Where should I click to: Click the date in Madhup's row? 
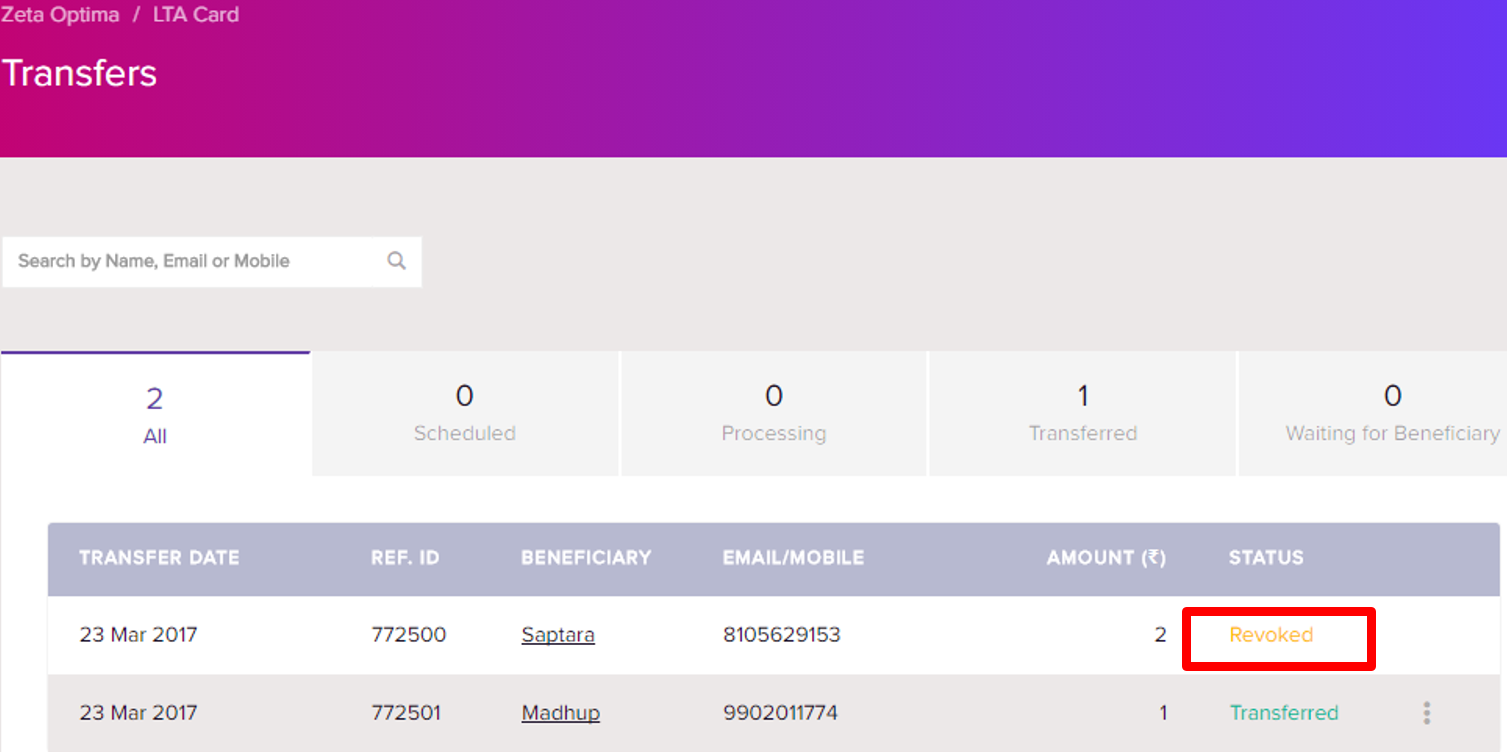138,713
